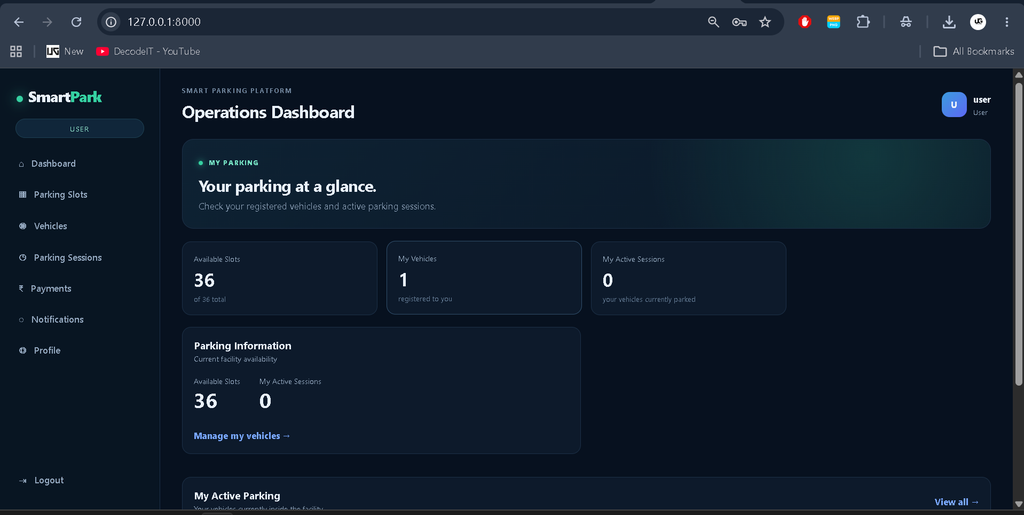Reload the page with refresh icon

[x=76, y=22]
